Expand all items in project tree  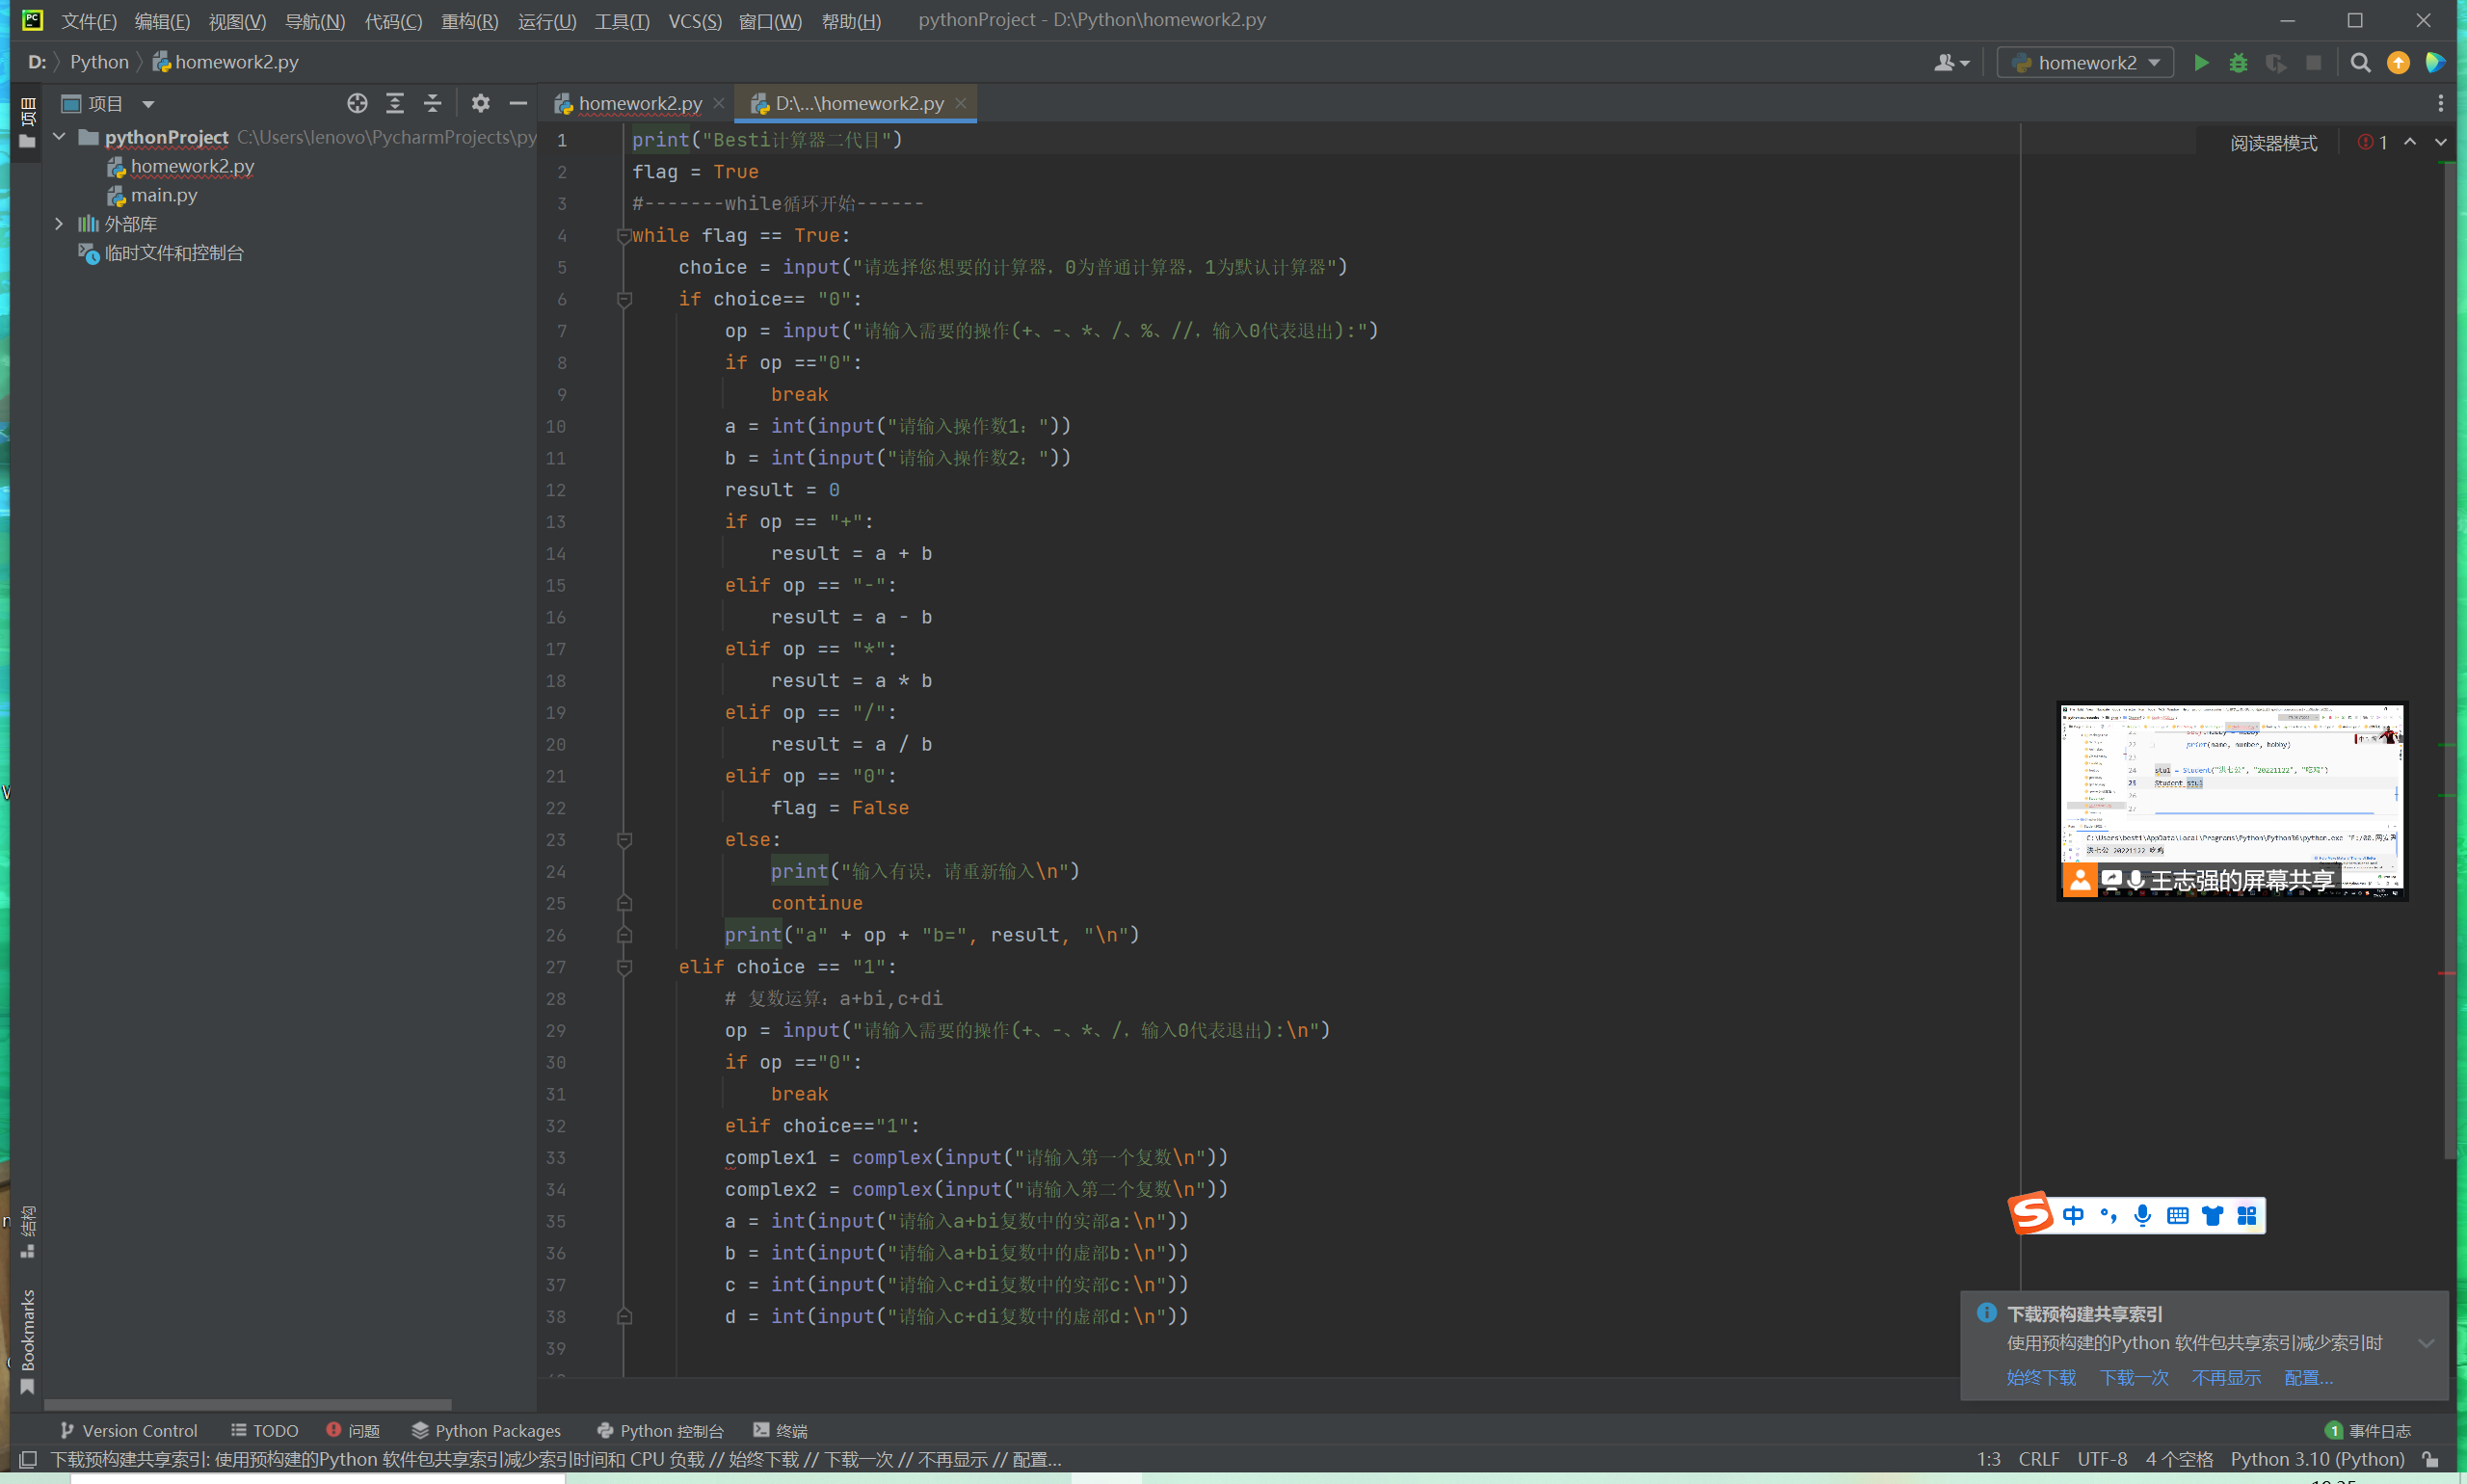(395, 103)
